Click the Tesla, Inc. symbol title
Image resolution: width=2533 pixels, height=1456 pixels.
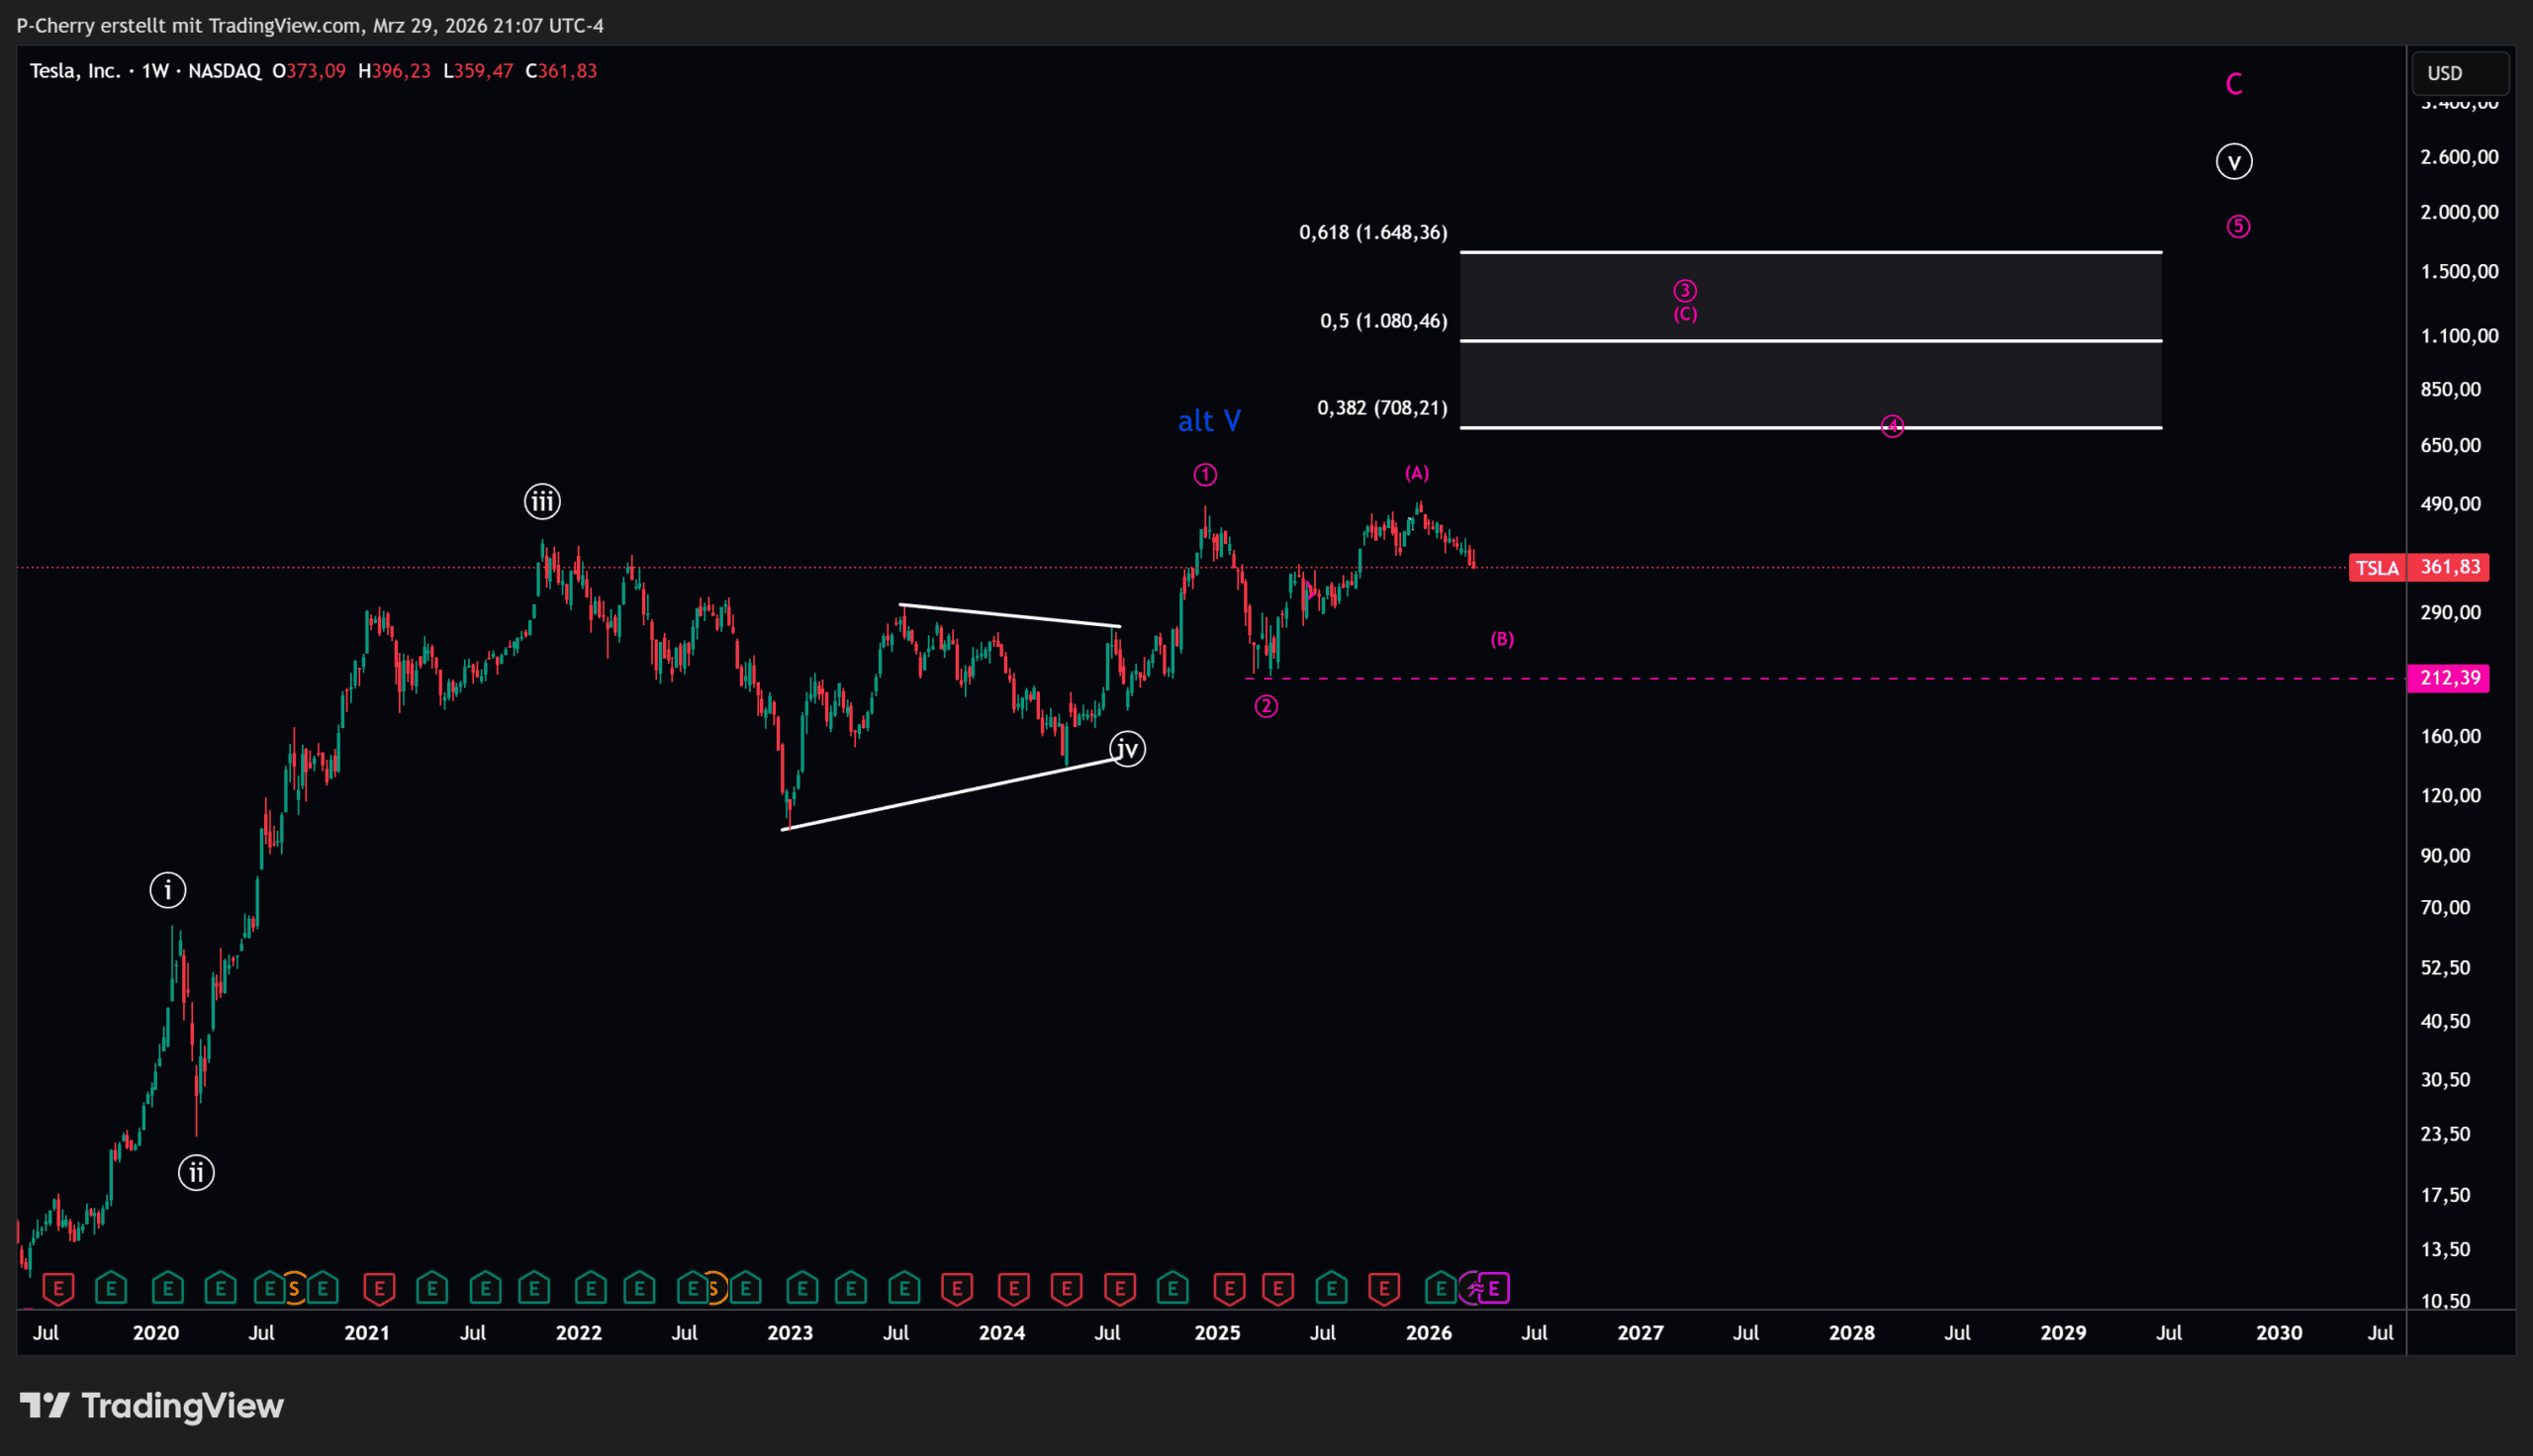(x=75, y=71)
